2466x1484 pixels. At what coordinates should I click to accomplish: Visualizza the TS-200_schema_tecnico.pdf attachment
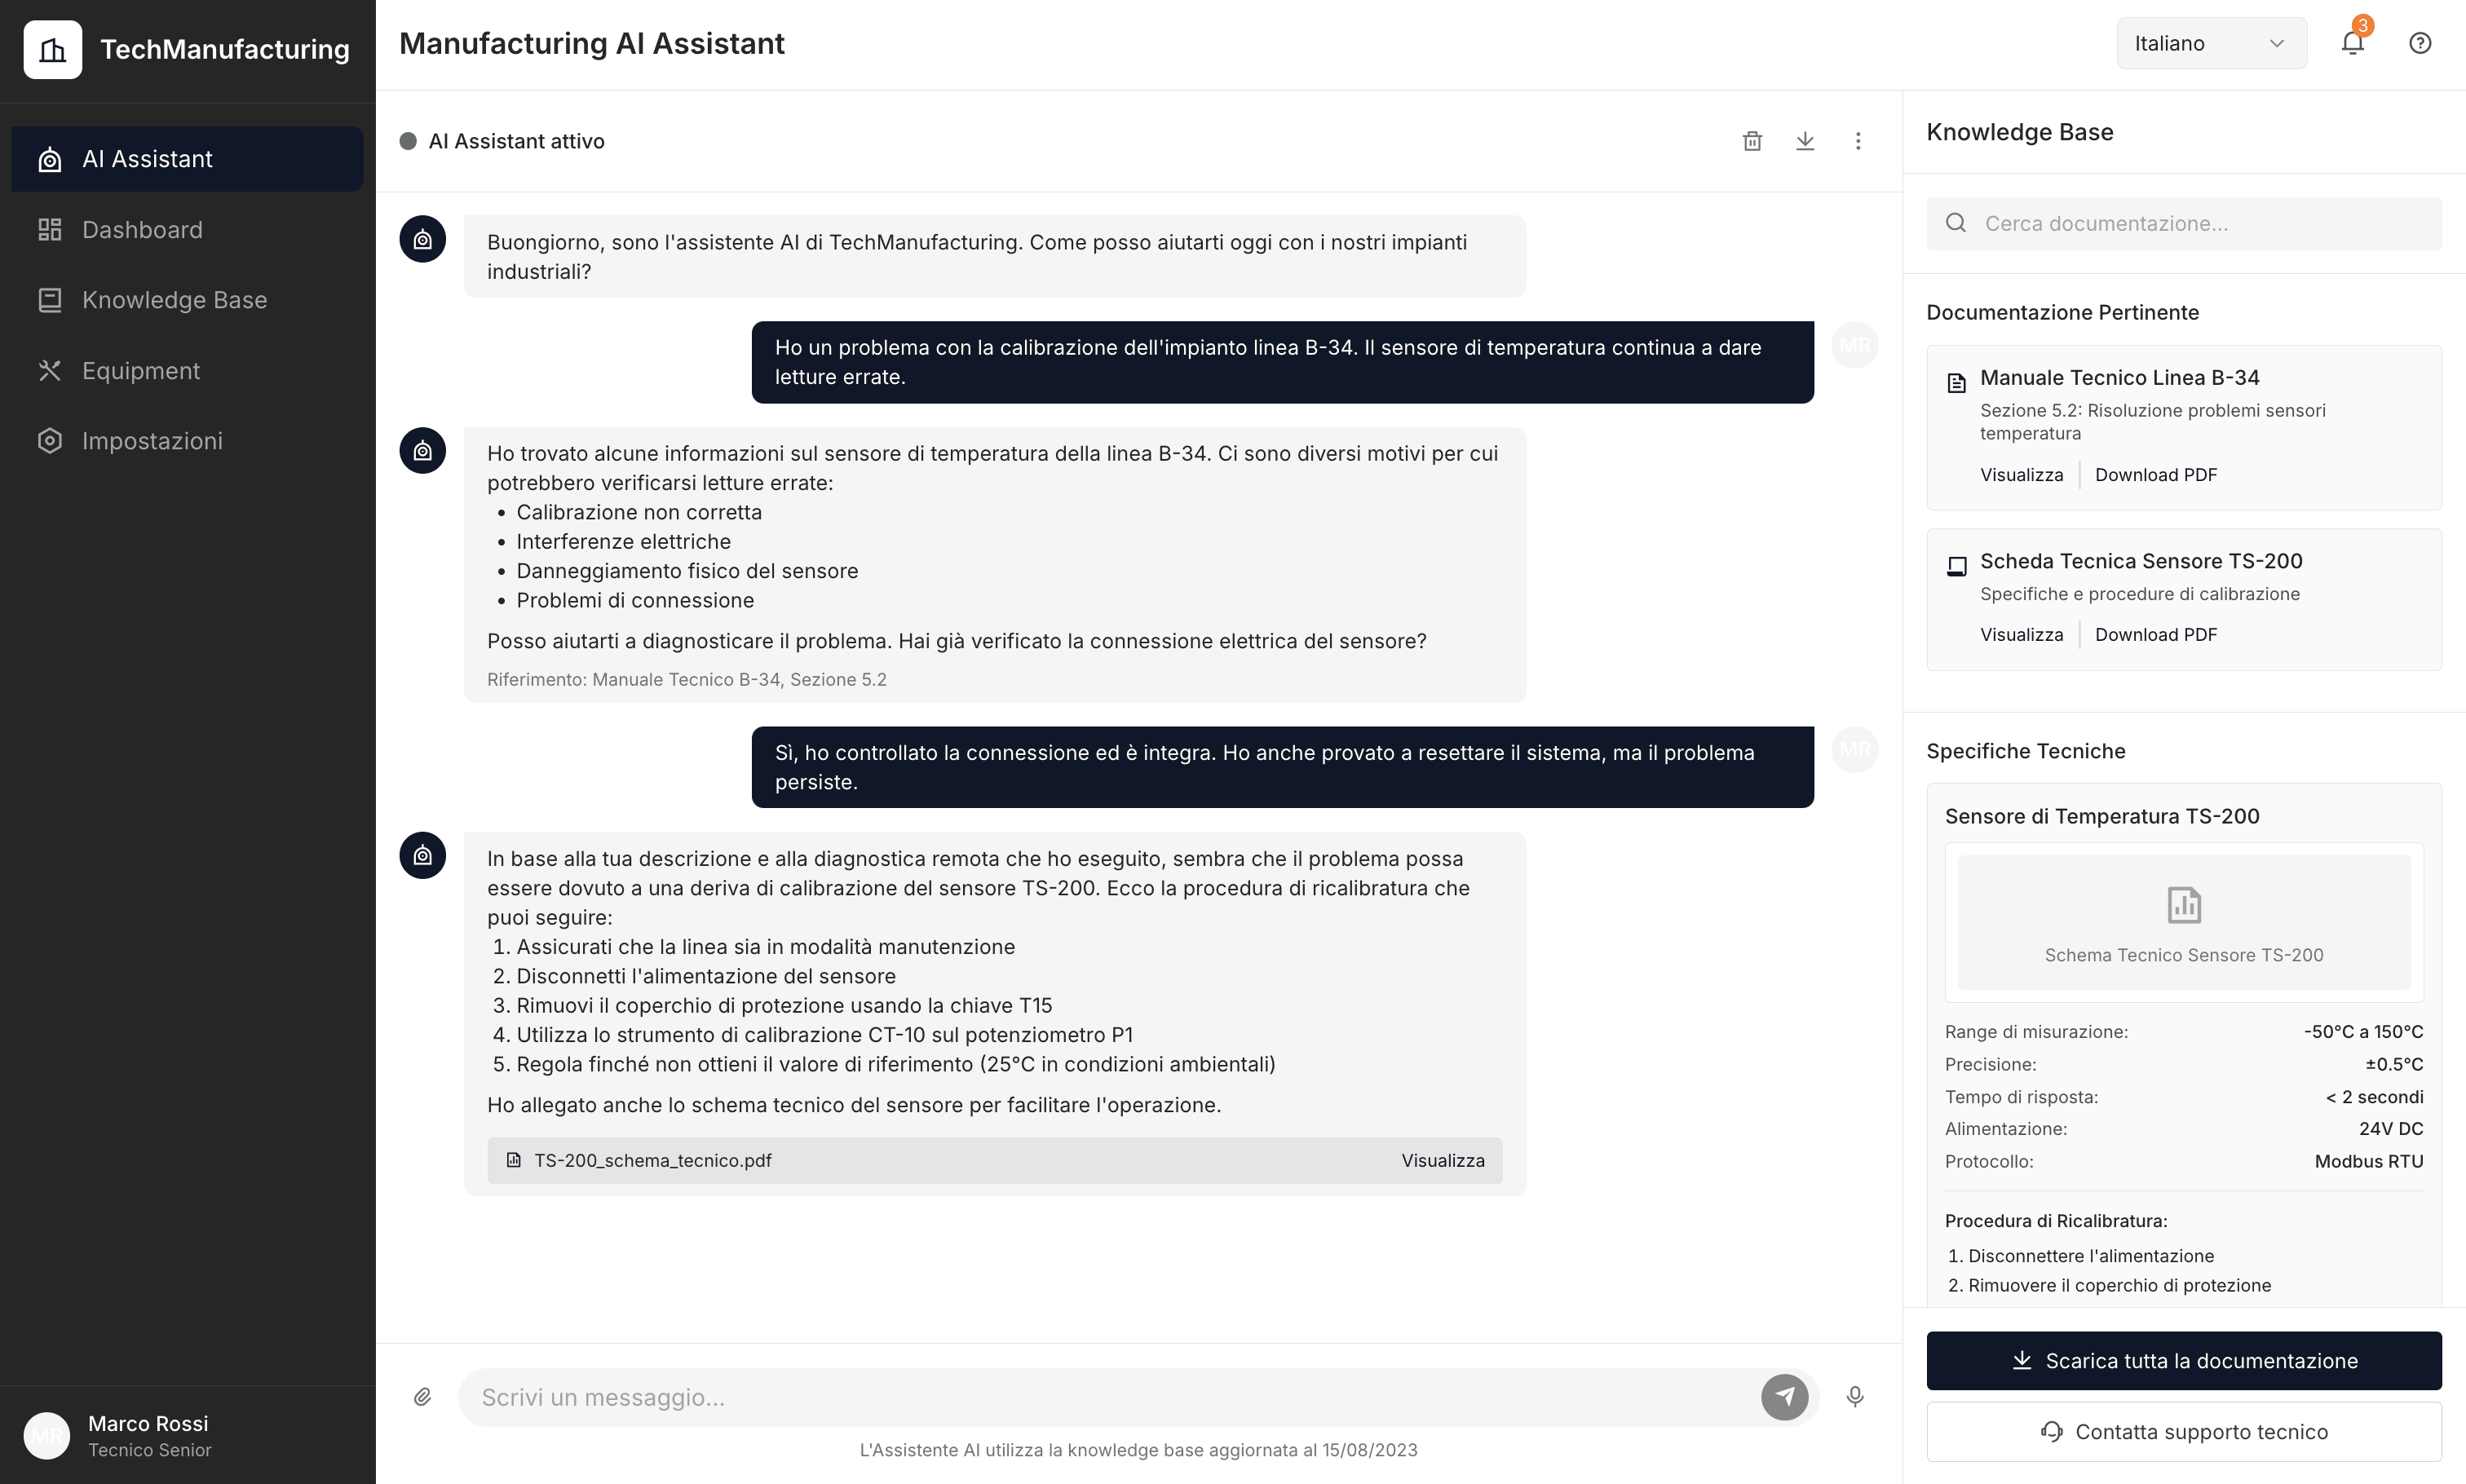coord(1442,1160)
